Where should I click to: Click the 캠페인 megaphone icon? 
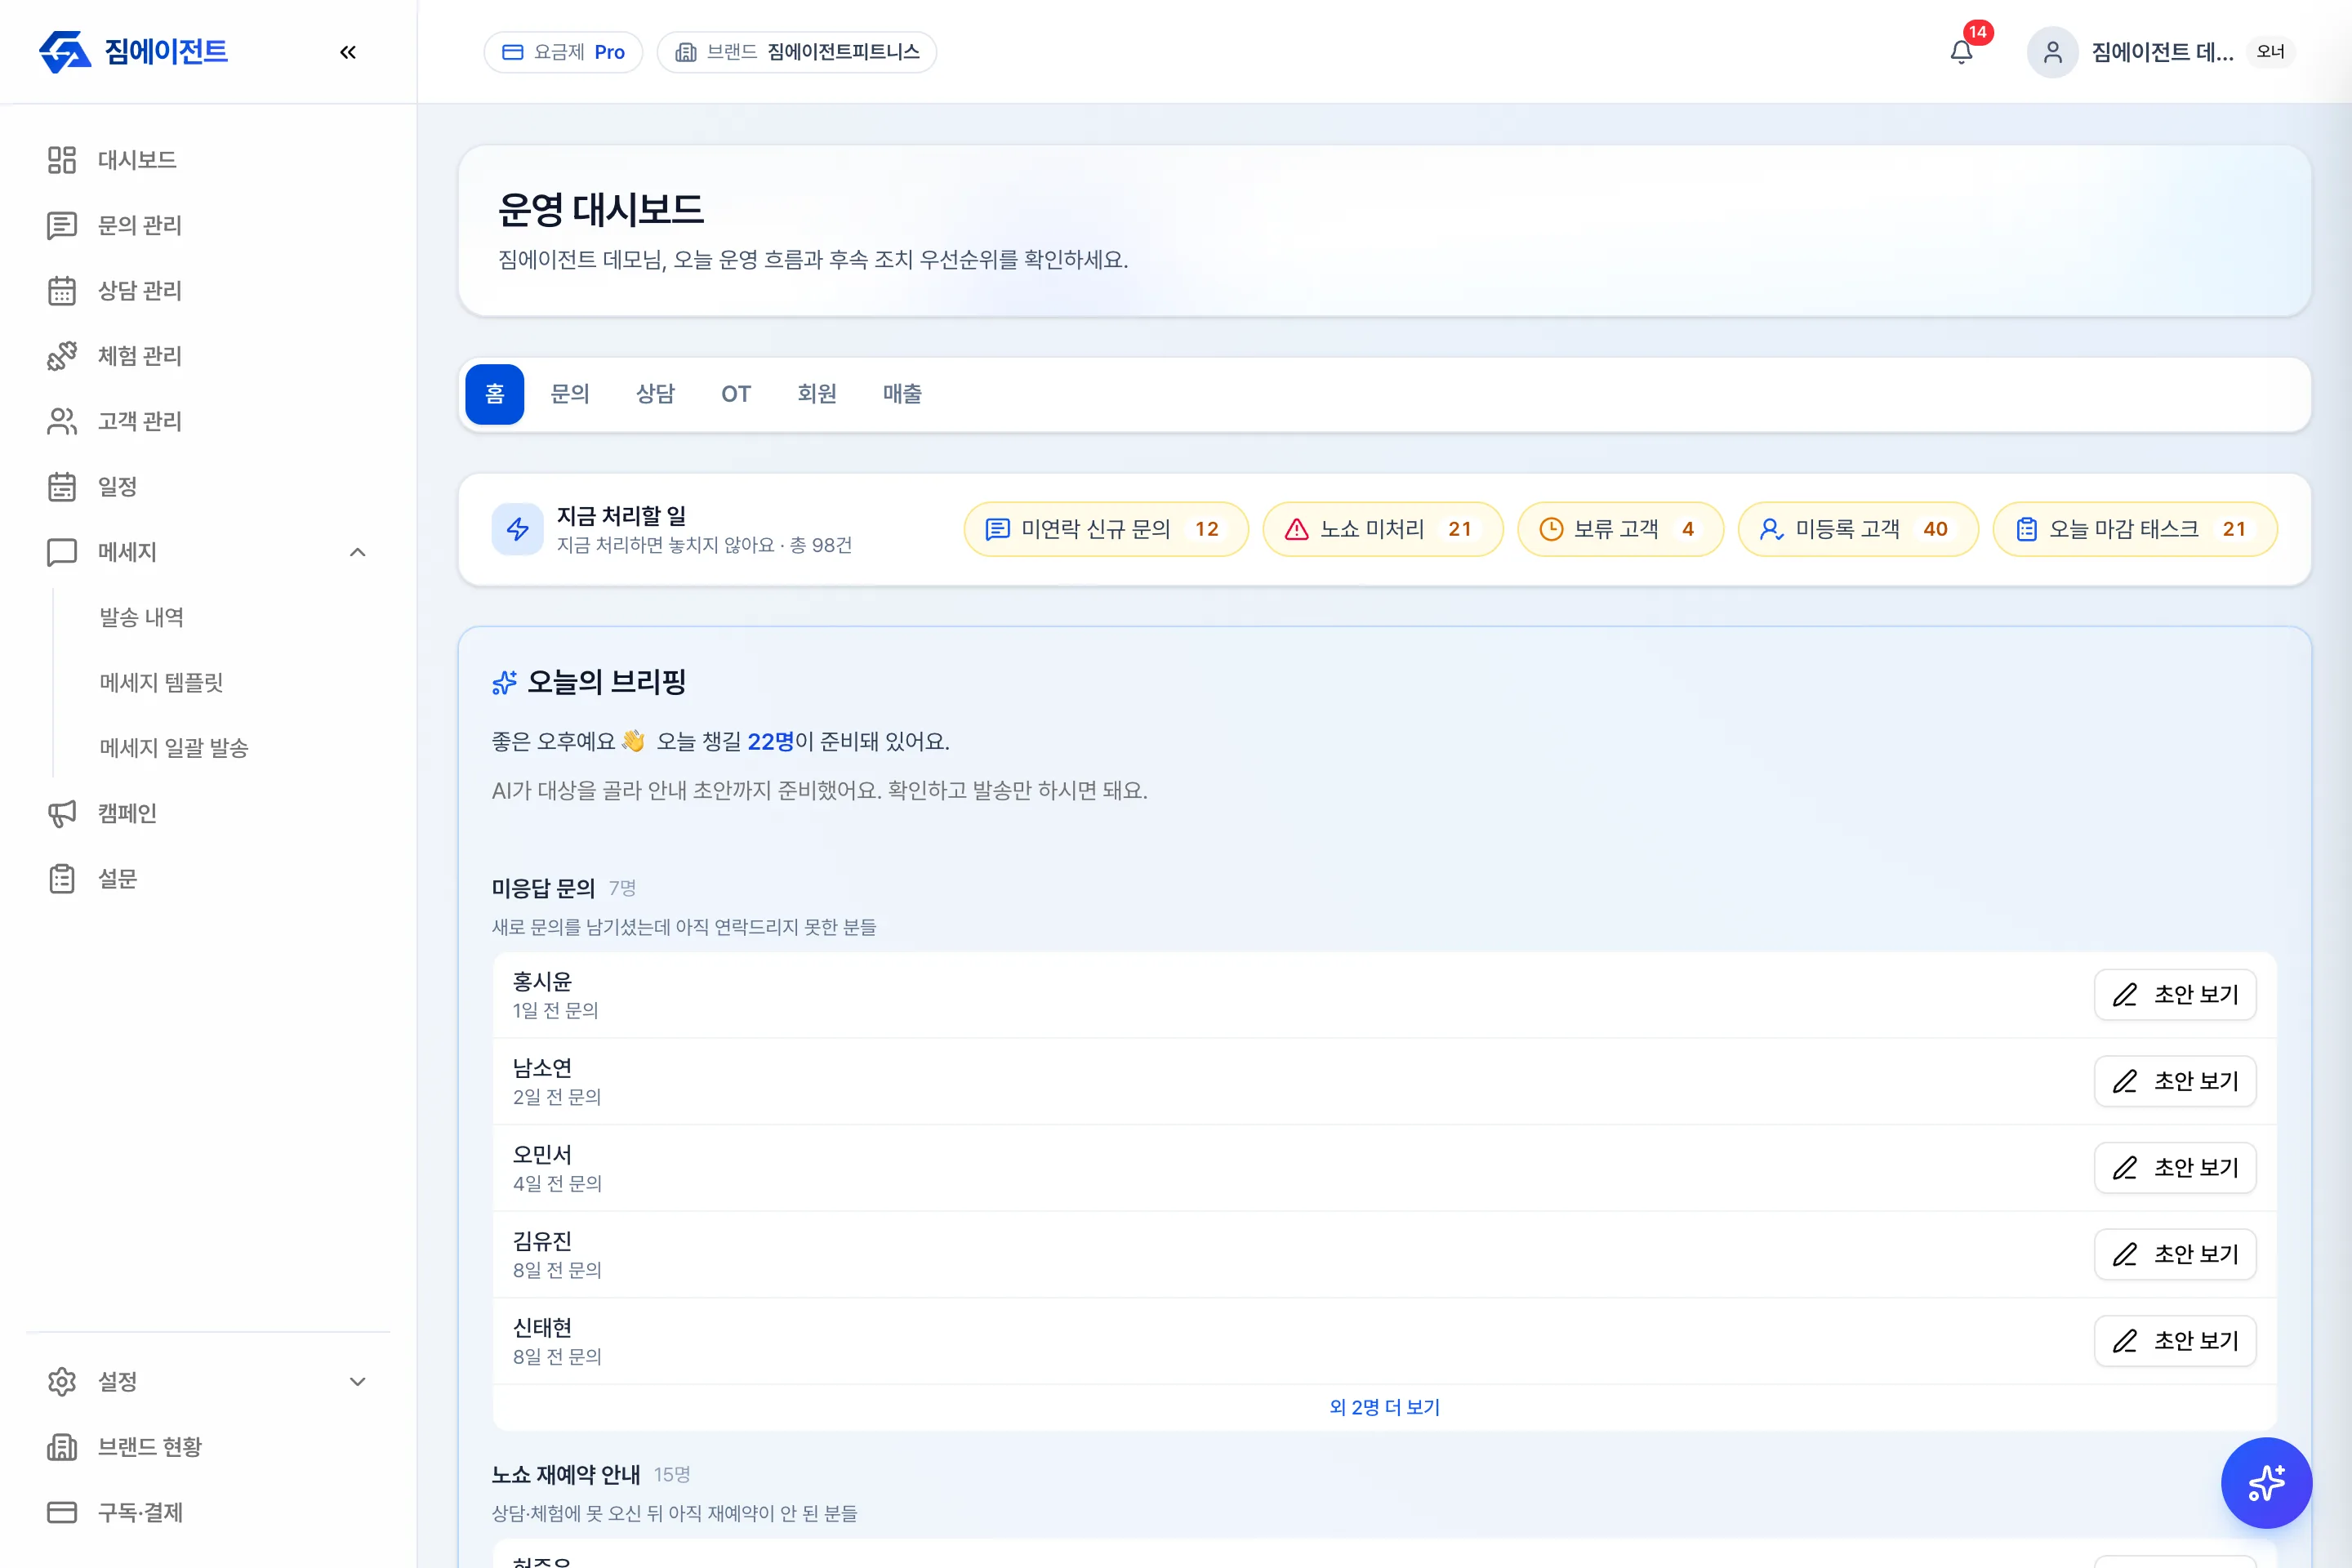[62, 813]
